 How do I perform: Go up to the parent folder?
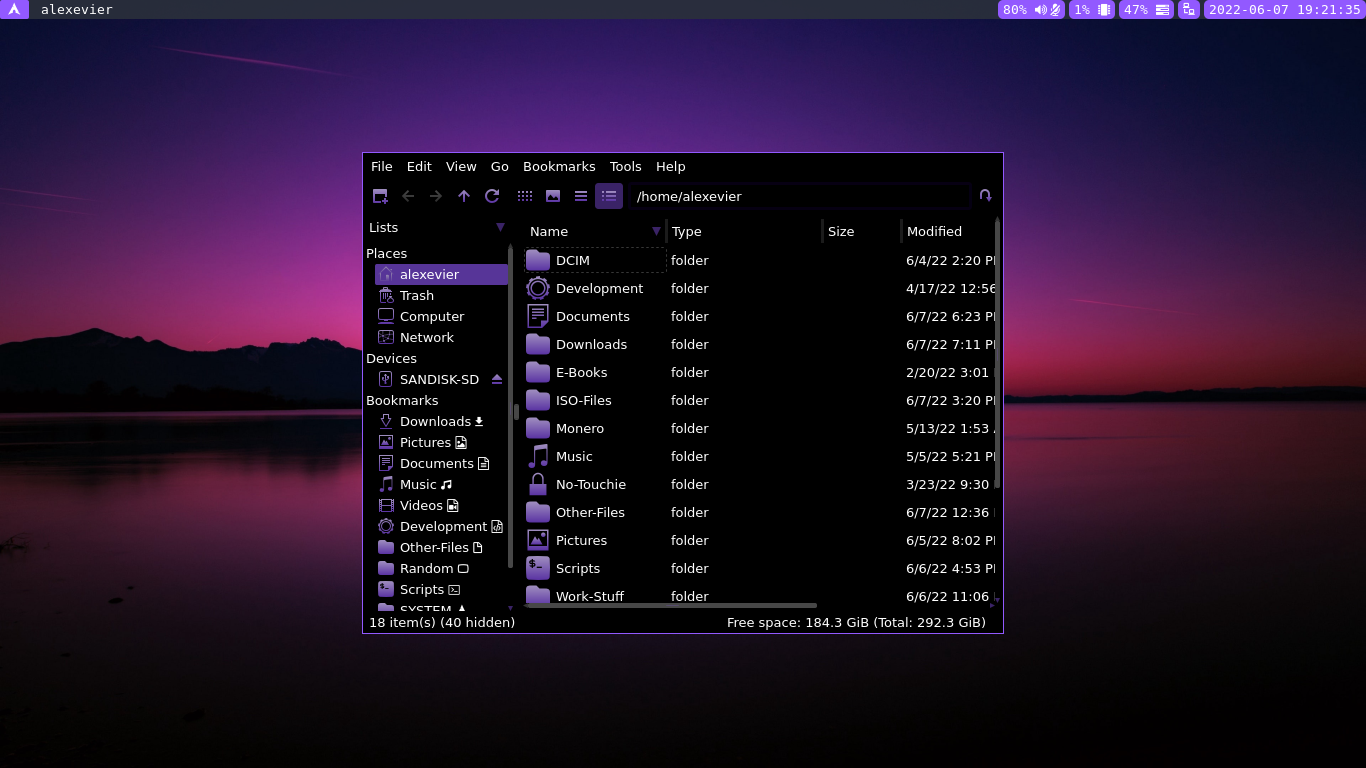pyautogui.click(x=464, y=196)
